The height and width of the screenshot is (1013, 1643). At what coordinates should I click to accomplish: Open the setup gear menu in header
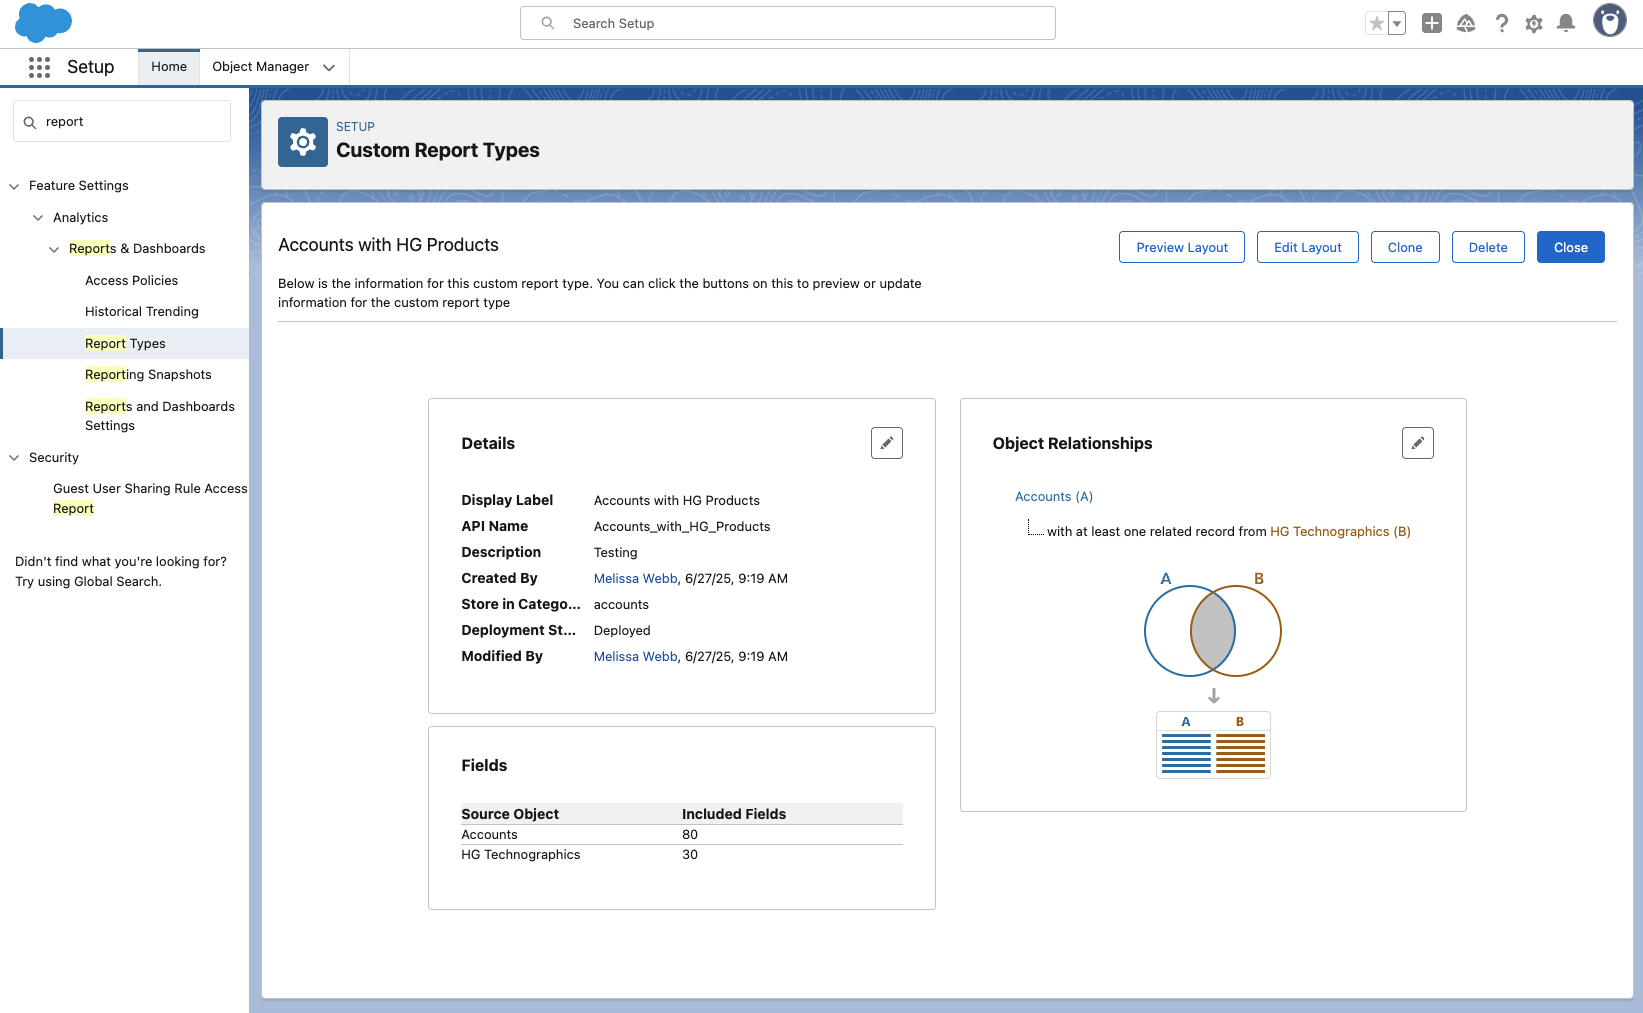(1534, 23)
